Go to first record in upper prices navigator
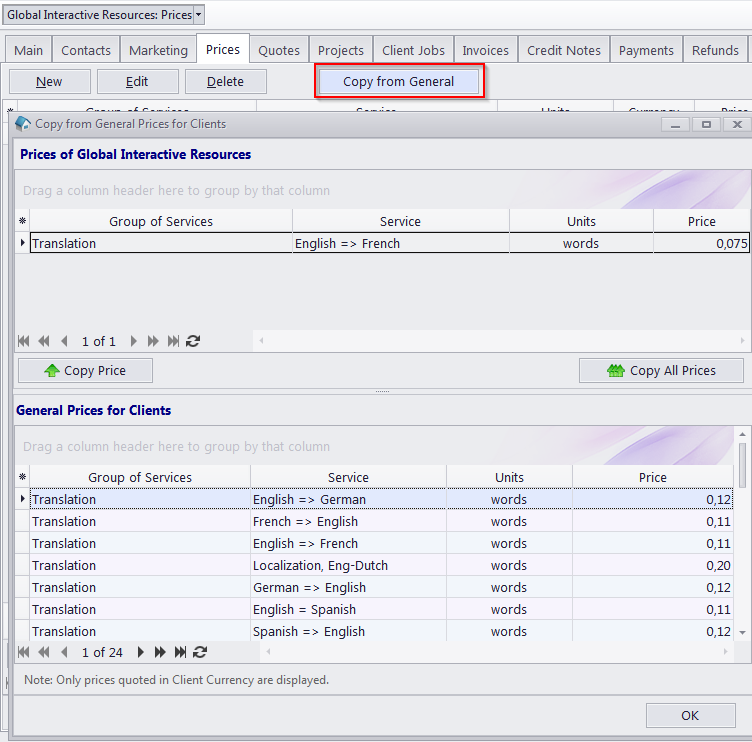752x742 pixels. click(24, 341)
